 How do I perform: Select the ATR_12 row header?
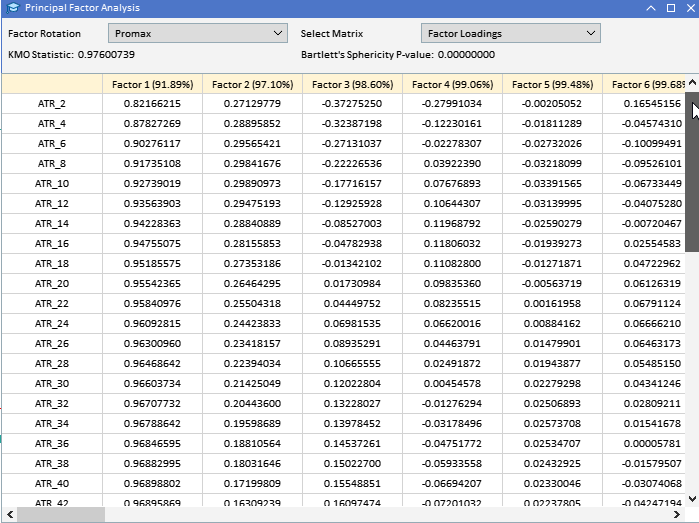point(52,204)
